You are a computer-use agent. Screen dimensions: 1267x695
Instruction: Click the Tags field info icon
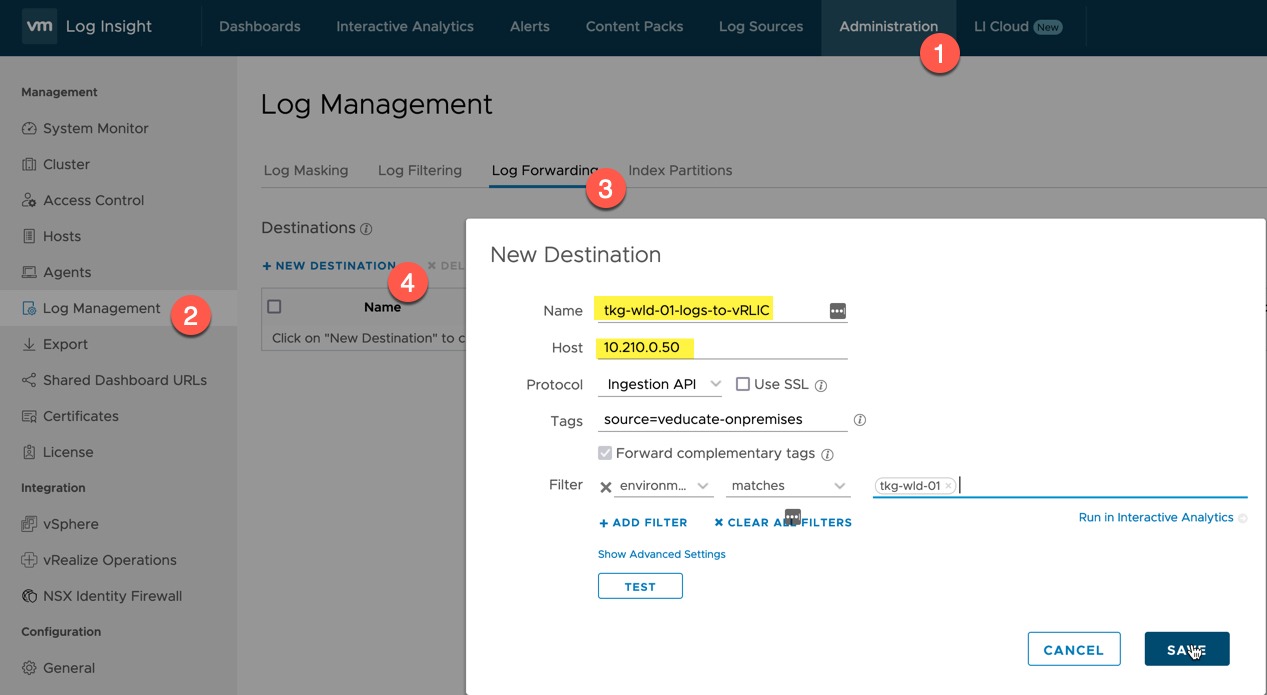point(859,420)
